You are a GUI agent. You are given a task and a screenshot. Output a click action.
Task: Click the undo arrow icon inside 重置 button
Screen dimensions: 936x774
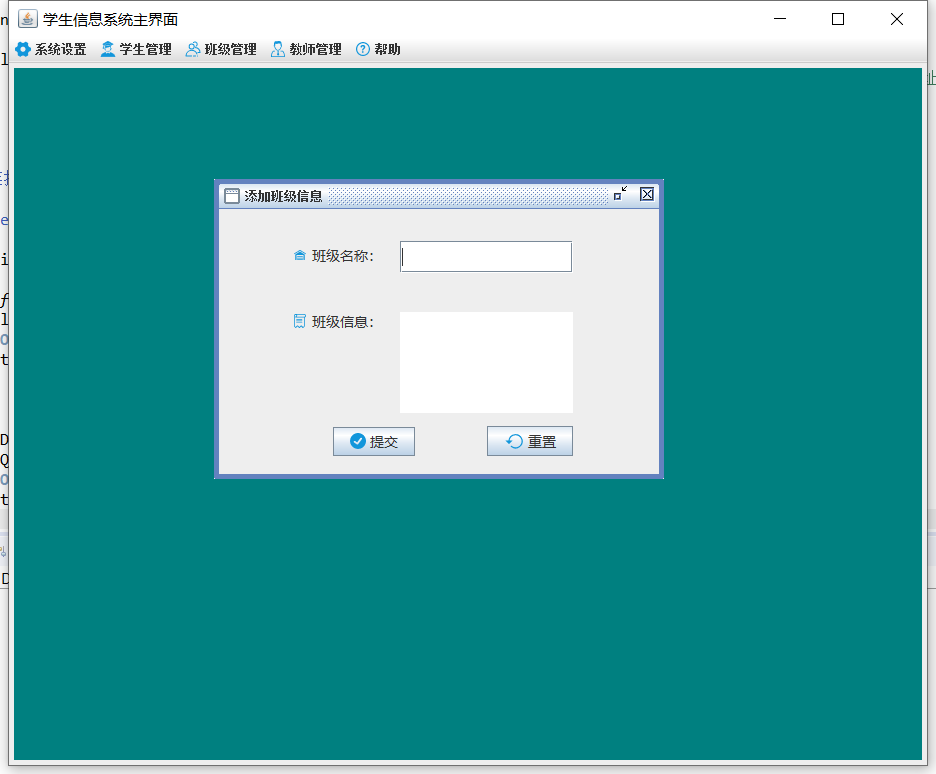513,440
